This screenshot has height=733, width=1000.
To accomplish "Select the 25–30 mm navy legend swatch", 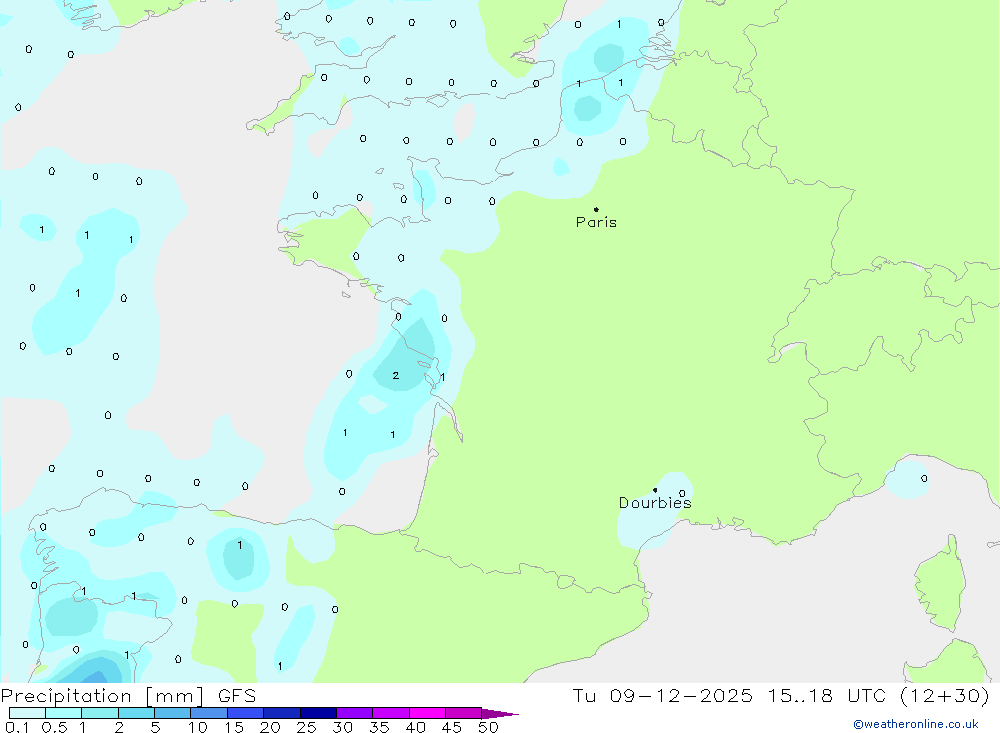I will (318, 713).
